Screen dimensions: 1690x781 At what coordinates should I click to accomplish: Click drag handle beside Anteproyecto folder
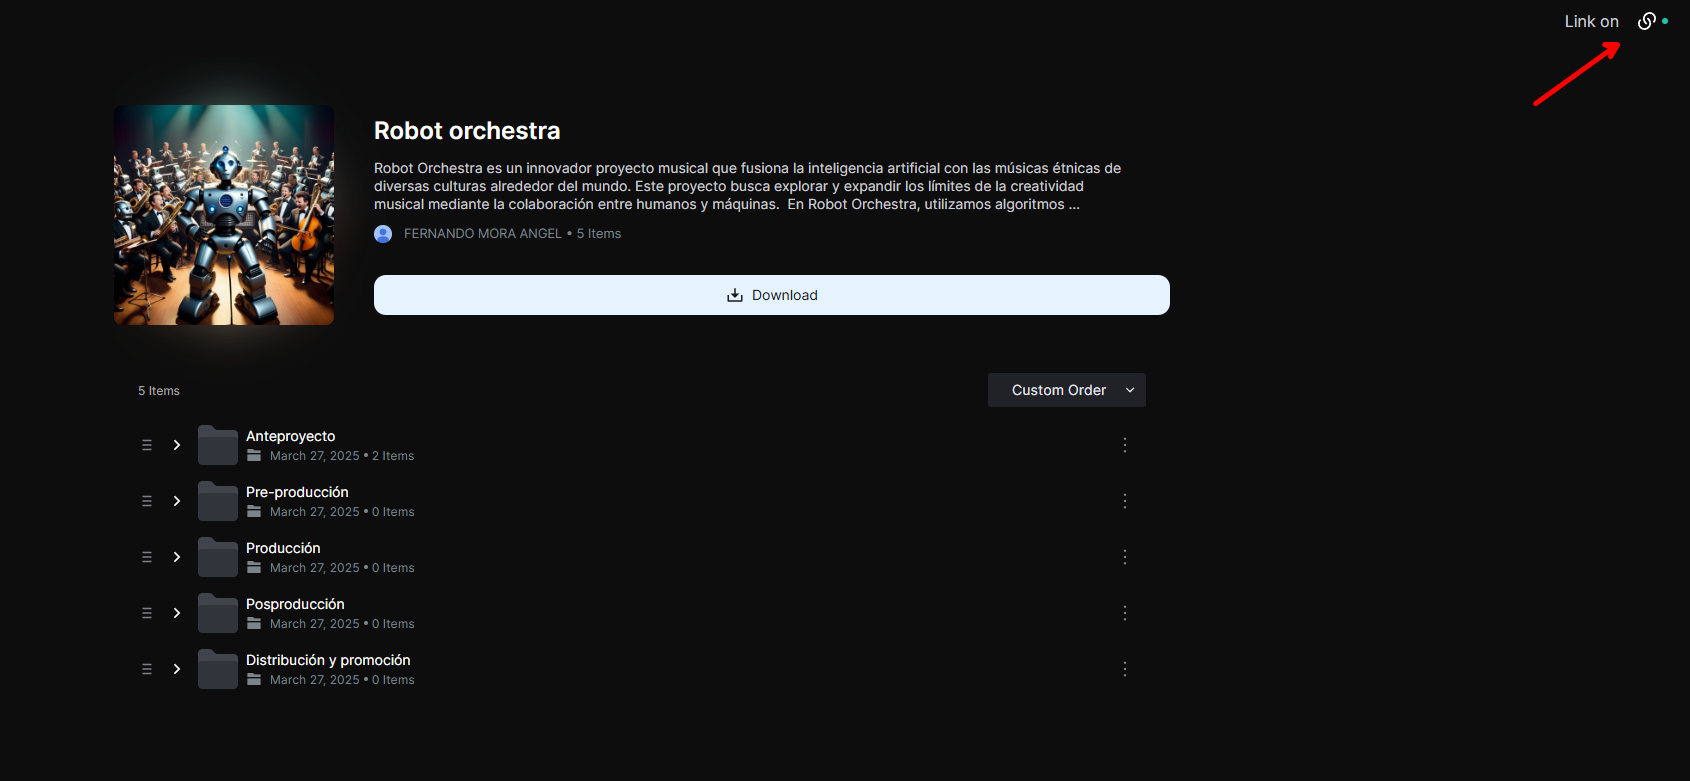point(147,445)
